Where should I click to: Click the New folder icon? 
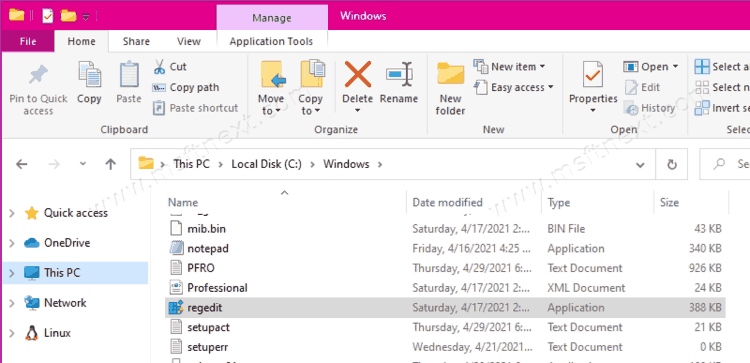coord(451,75)
